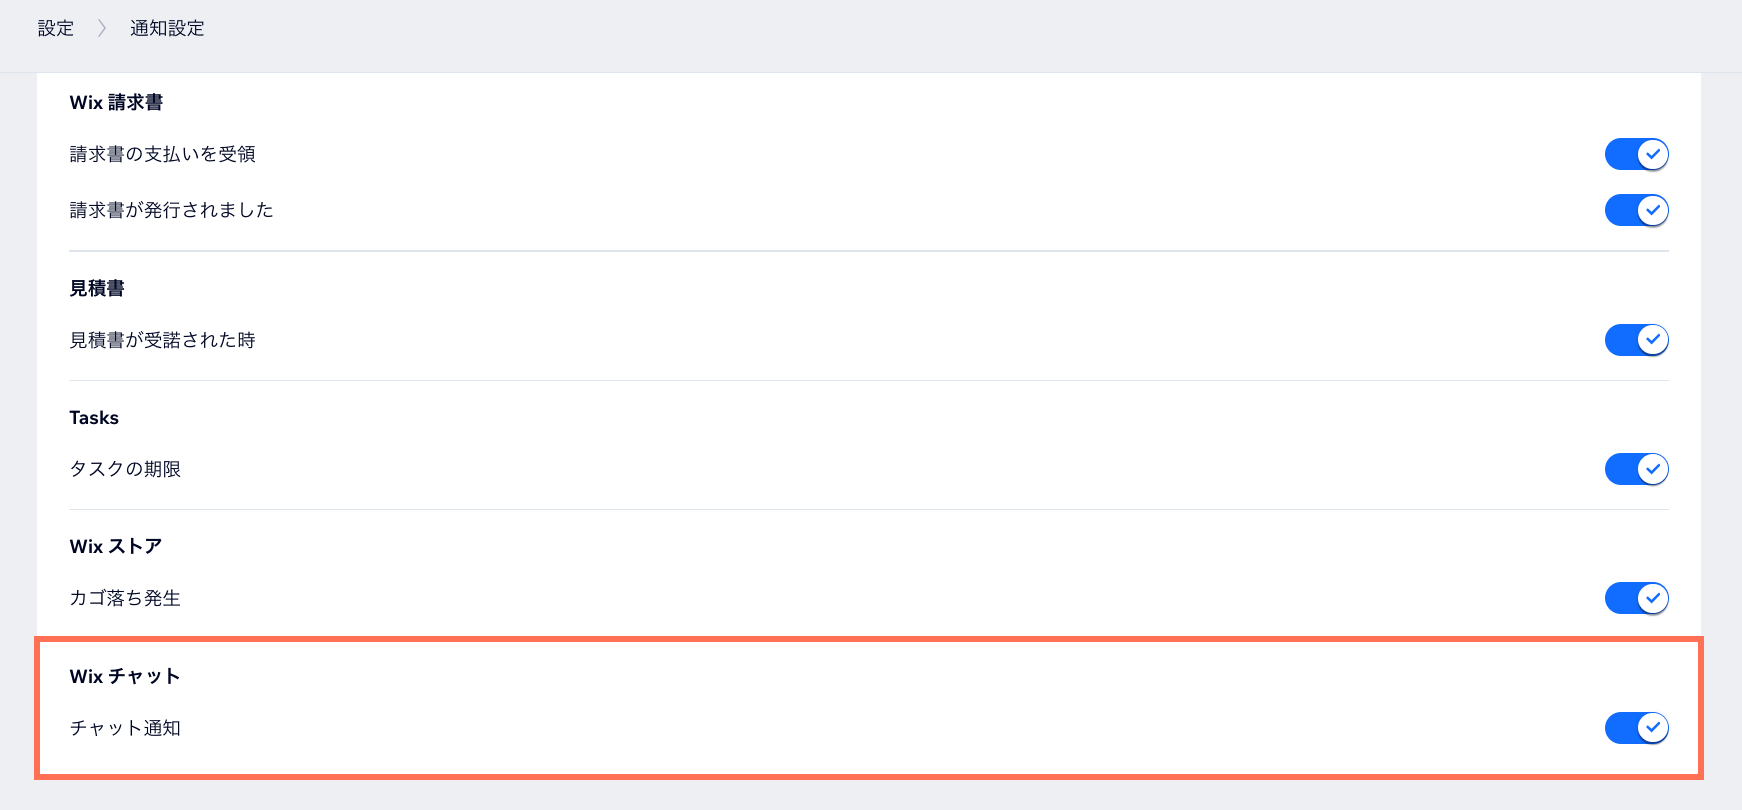Disable the カゴ落ち発生 notification switch

tap(1636, 598)
